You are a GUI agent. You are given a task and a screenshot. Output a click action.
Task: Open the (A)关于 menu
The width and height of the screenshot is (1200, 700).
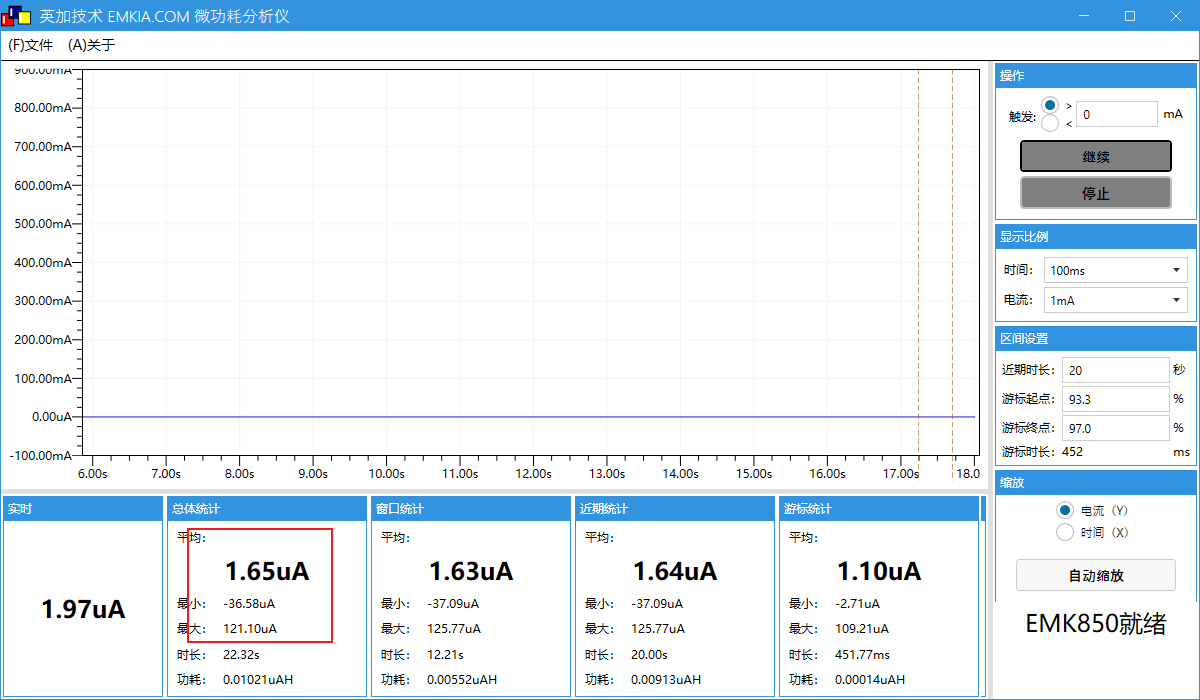[92, 45]
